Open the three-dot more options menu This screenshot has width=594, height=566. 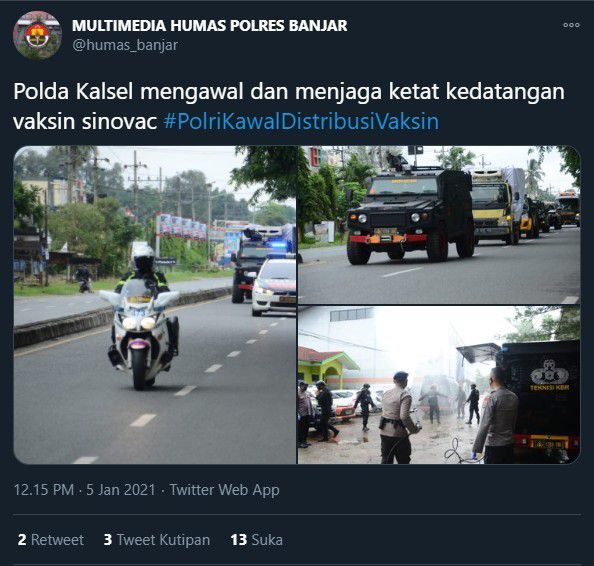tap(571, 25)
